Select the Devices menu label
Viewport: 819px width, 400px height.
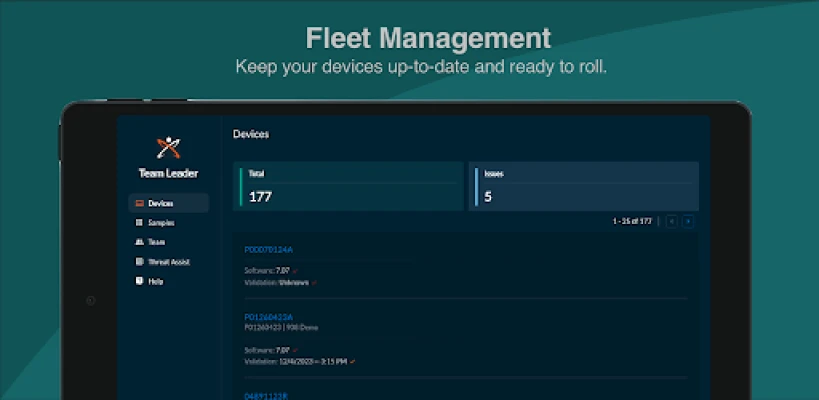161,203
